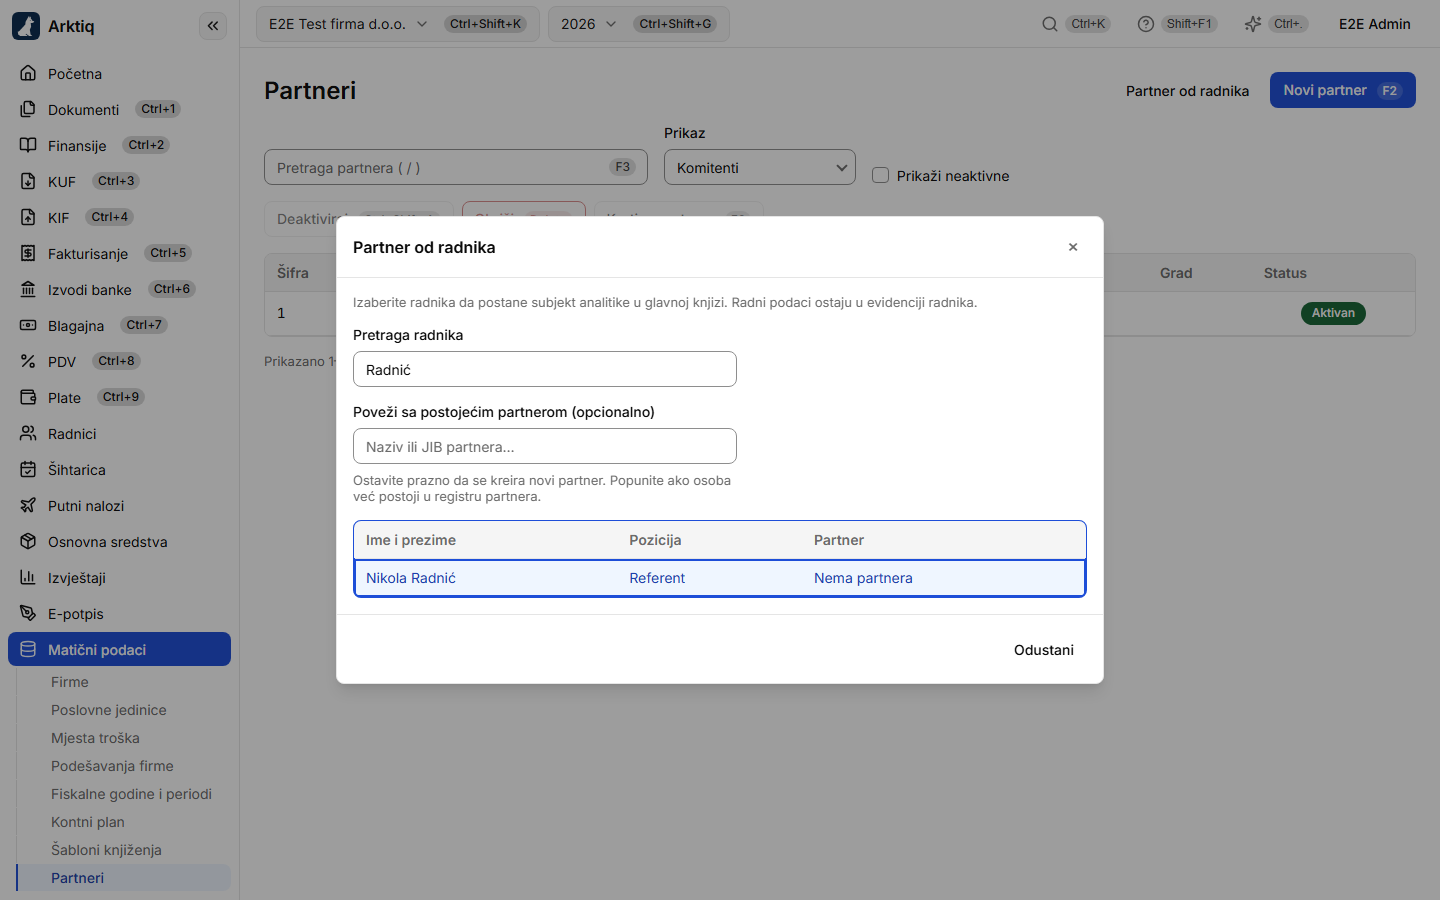Open Fiskalne godine i periodi item
This screenshot has width=1440, height=900.
131,794
